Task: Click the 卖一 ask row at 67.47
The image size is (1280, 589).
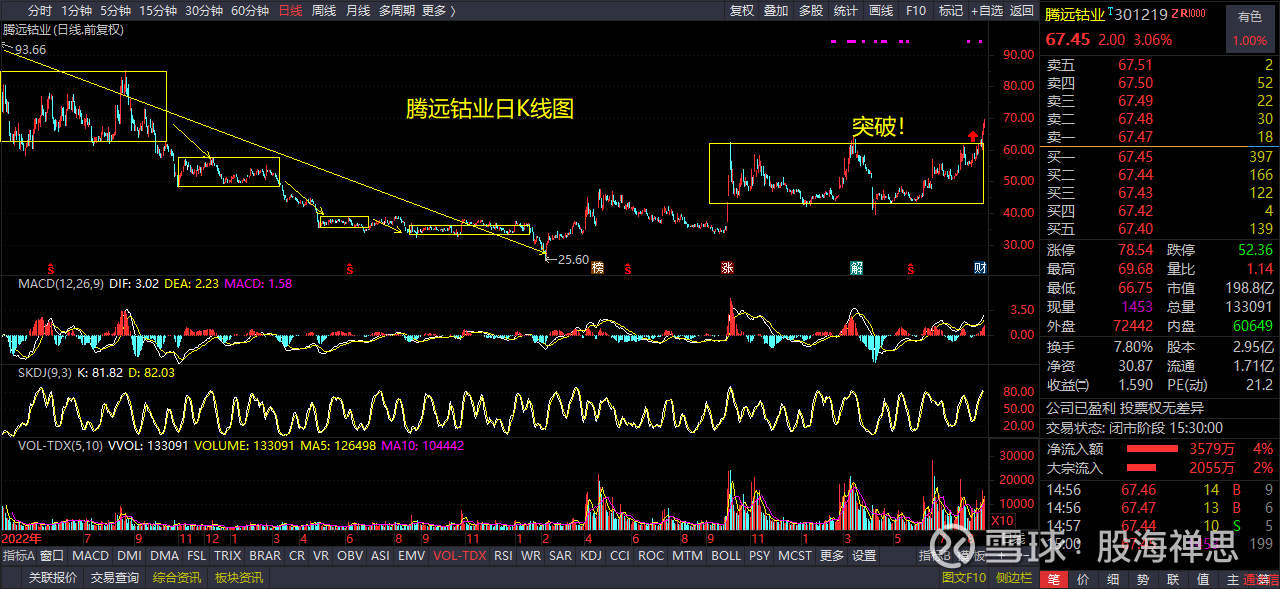Action: click(1160, 137)
